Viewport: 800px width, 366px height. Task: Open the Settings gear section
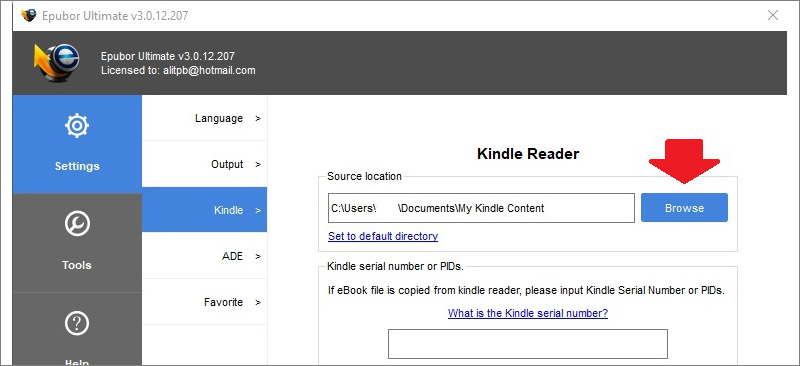pyautogui.click(x=77, y=144)
